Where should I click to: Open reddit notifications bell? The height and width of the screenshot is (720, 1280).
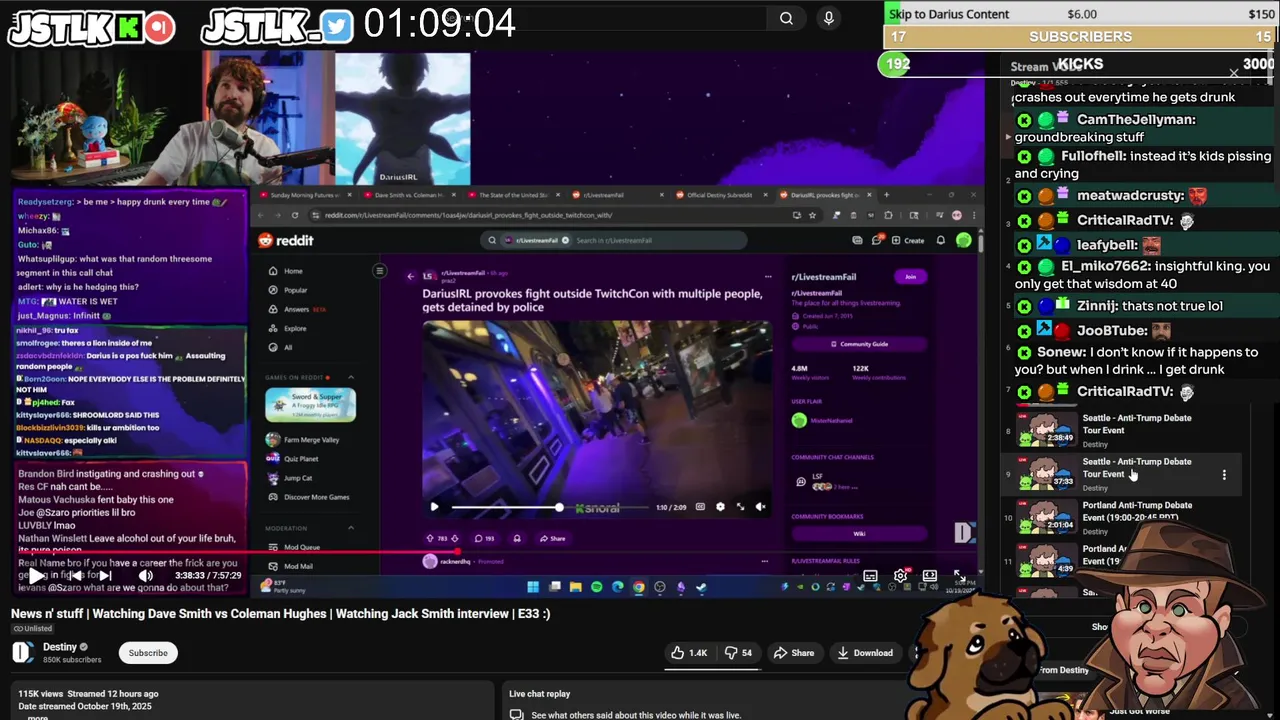pos(941,240)
